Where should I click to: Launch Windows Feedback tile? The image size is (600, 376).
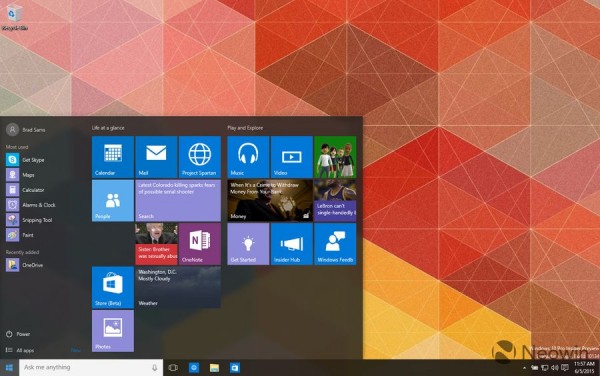pos(335,244)
